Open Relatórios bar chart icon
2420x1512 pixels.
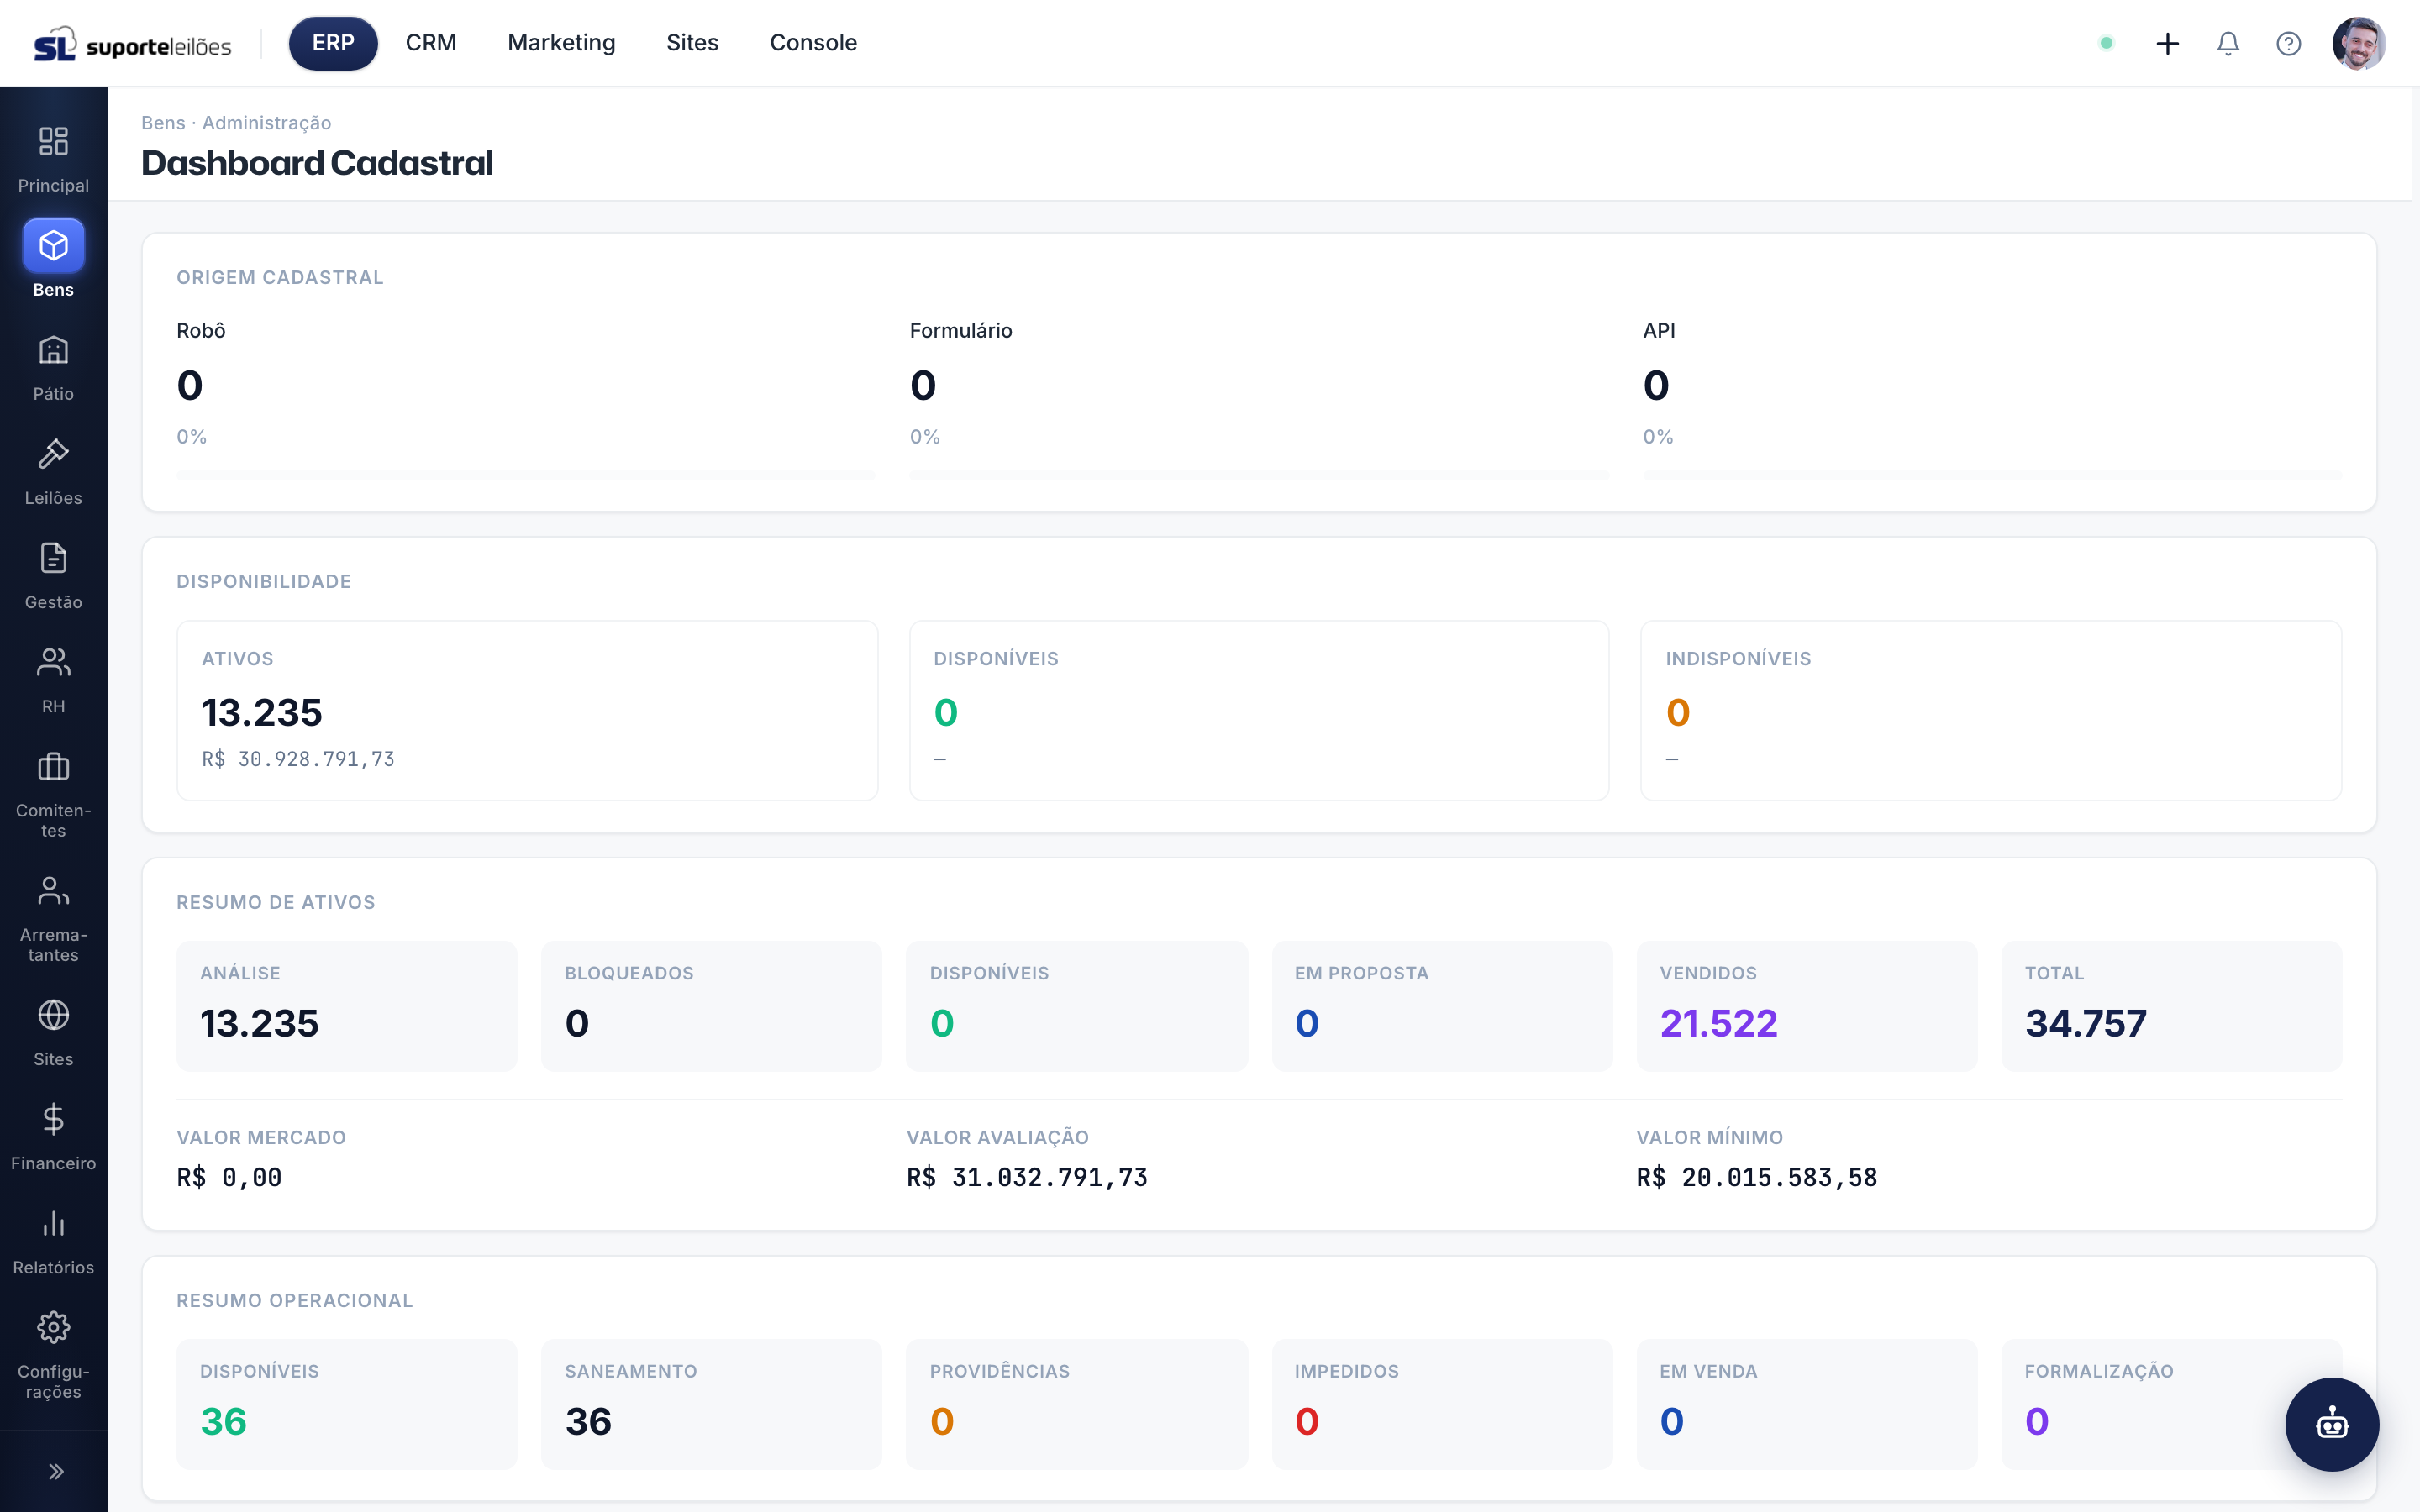click(x=53, y=1223)
